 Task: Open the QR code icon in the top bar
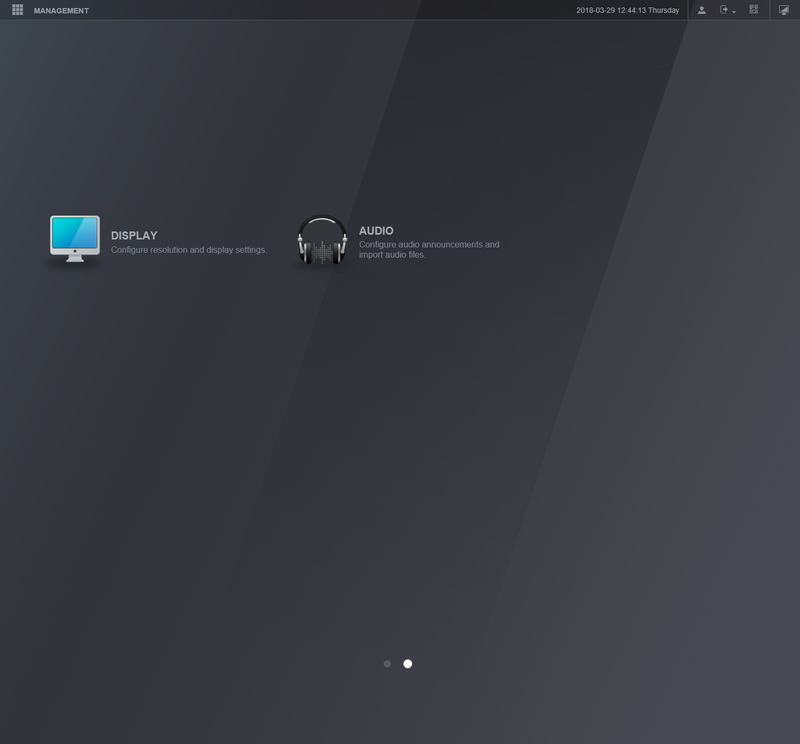755,10
